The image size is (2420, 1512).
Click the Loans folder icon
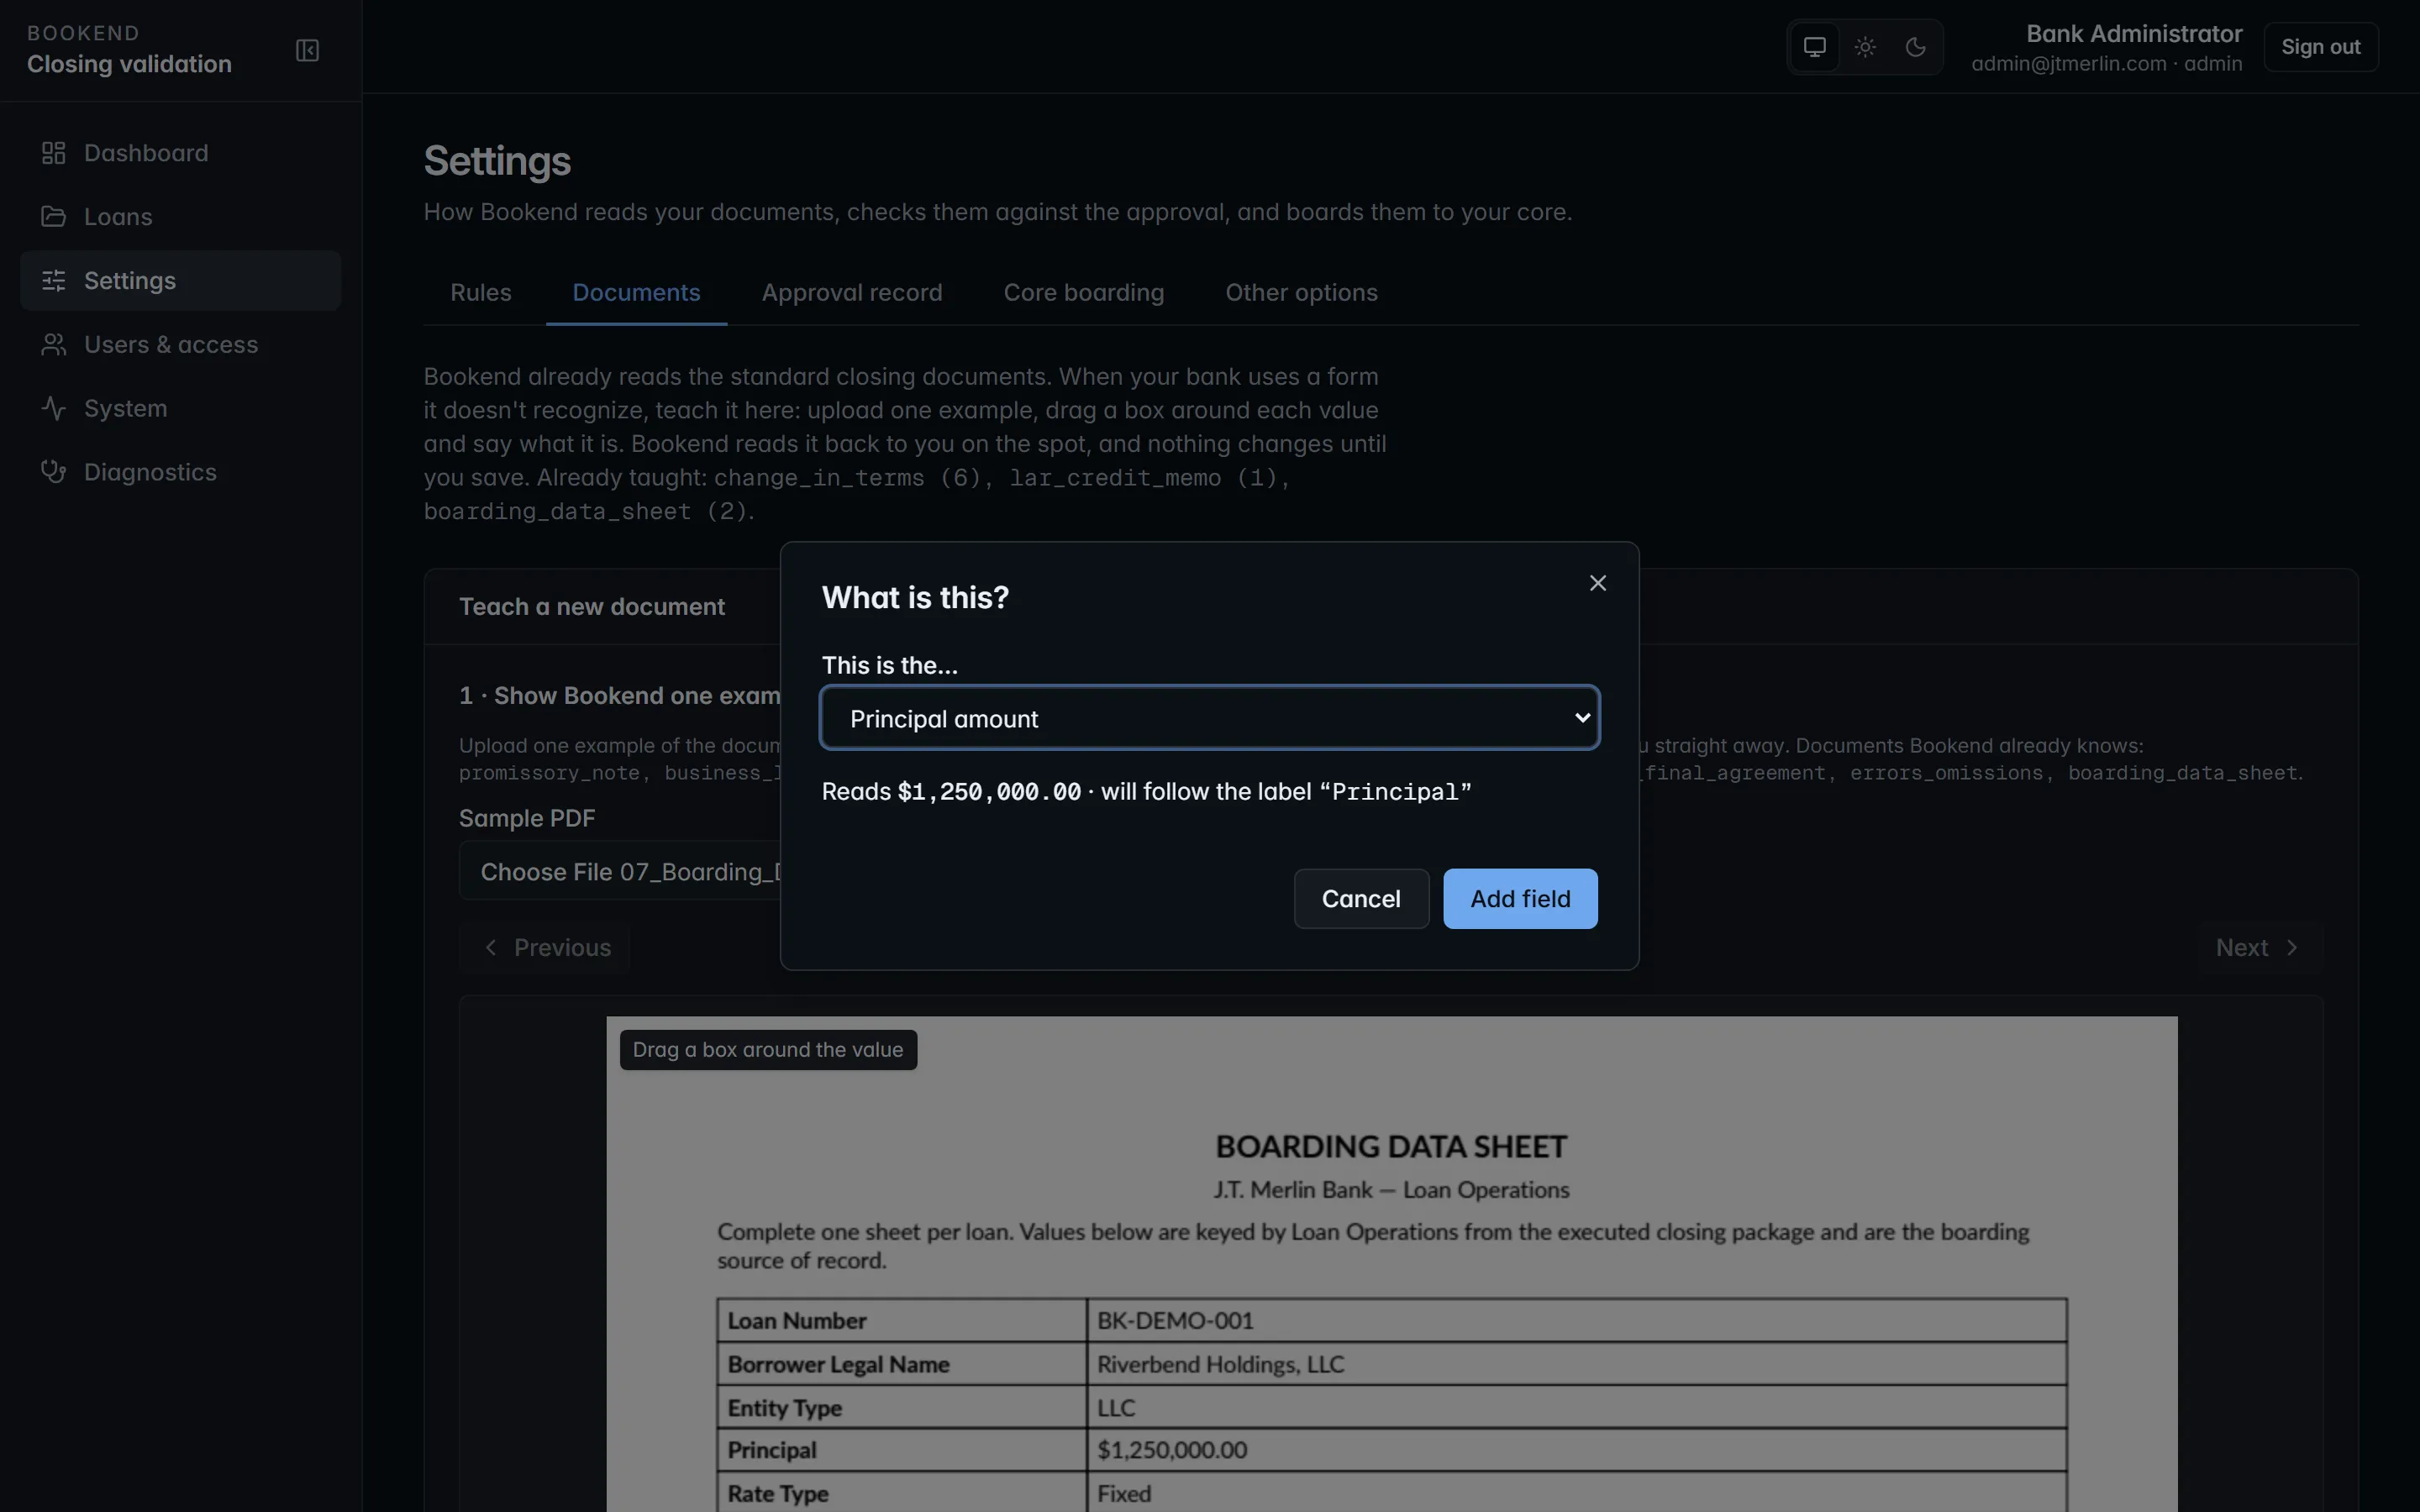53,217
